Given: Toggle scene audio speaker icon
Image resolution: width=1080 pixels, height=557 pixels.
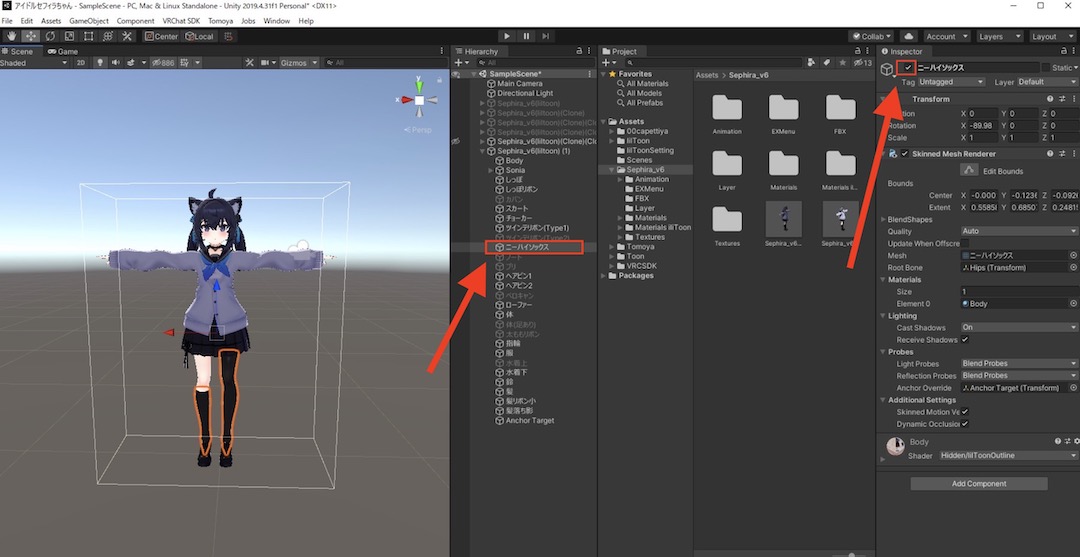Looking at the screenshot, I should pos(115,63).
